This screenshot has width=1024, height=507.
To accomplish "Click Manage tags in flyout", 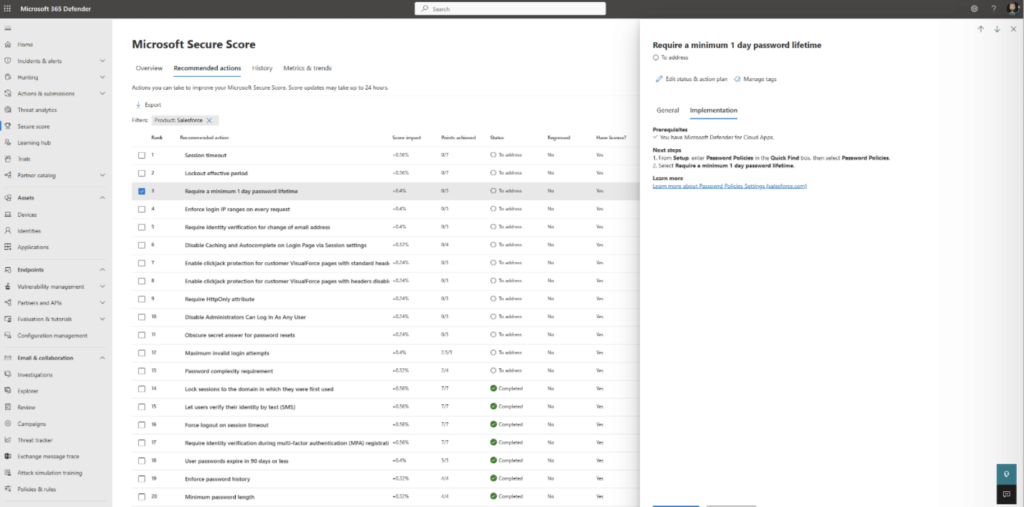I will (x=756, y=79).
